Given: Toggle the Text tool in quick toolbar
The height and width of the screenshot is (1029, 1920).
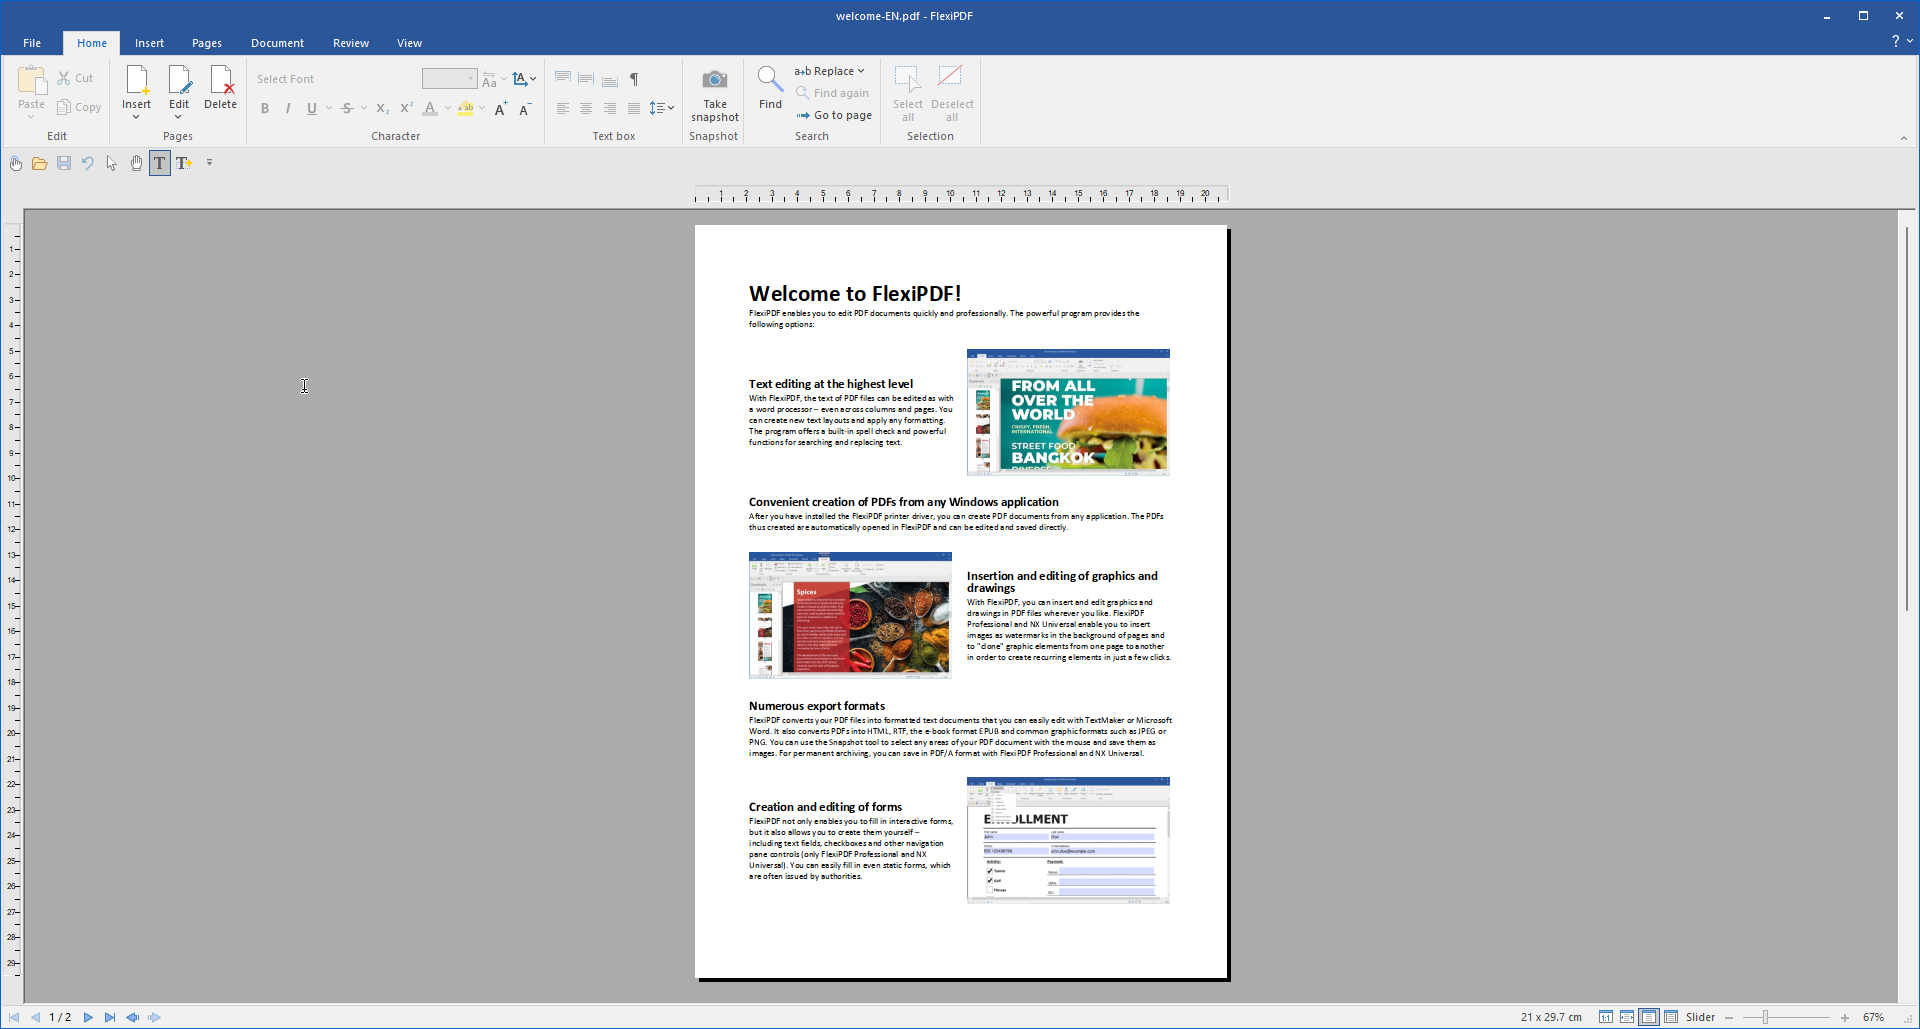Looking at the screenshot, I should [x=159, y=163].
